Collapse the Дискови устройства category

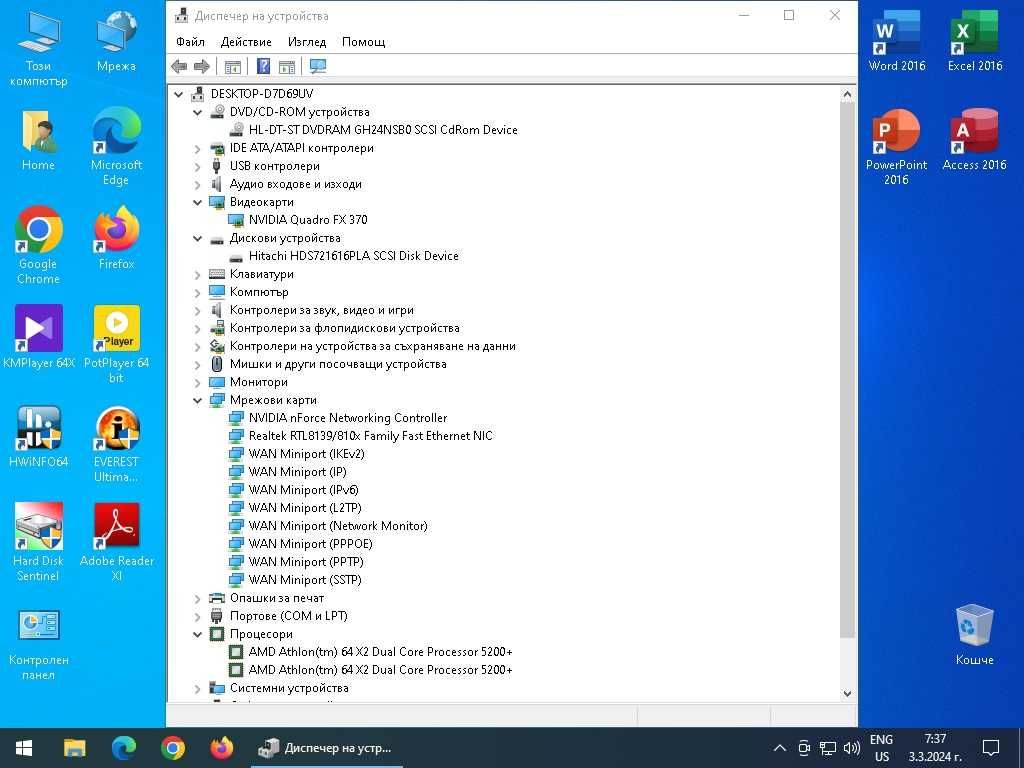pyautogui.click(x=197, y=238)
